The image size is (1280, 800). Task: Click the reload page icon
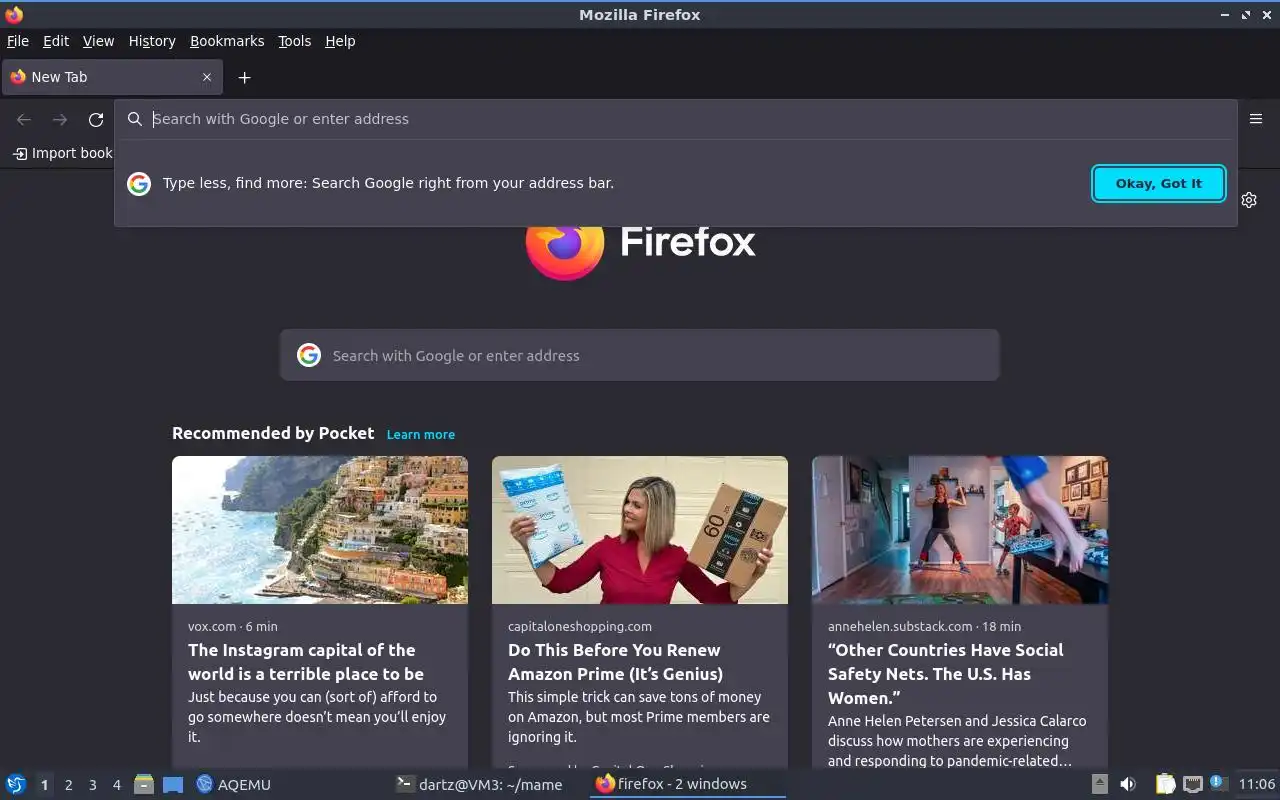(x=96, y=120)
